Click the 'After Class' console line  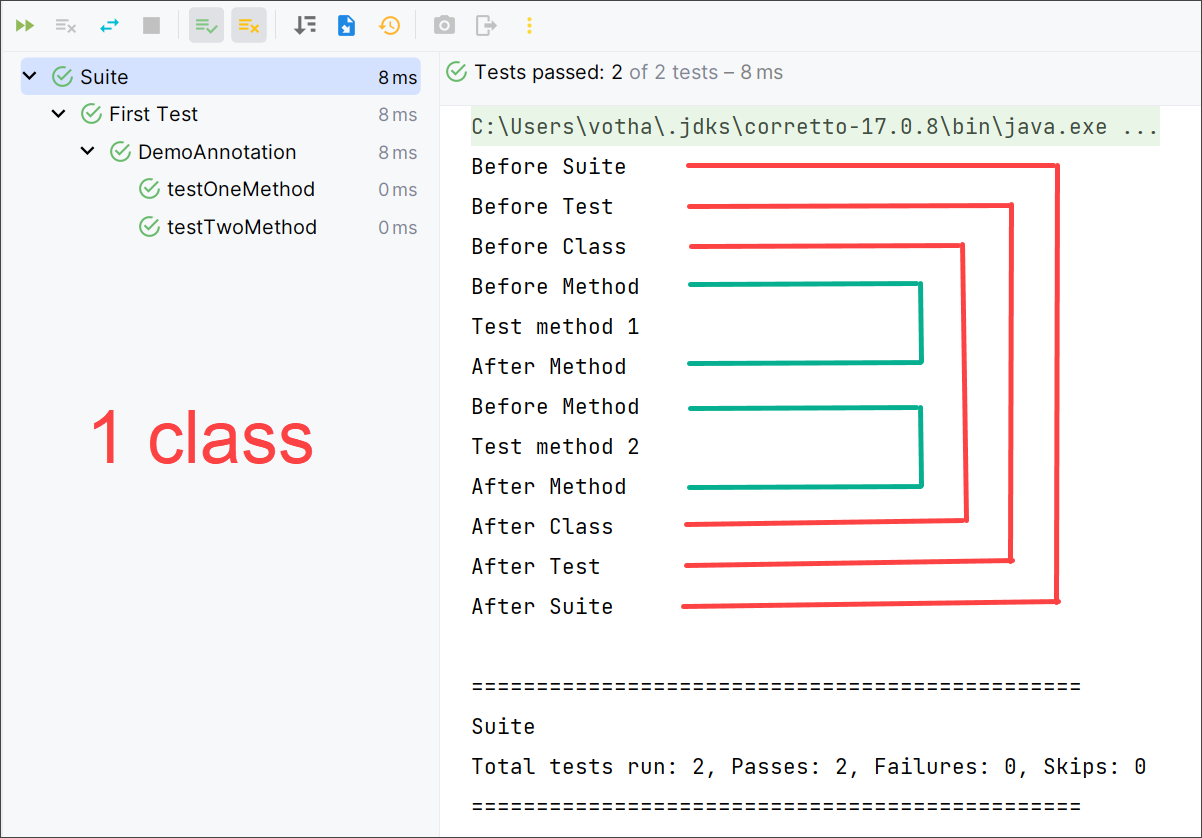tap(542, 527)
